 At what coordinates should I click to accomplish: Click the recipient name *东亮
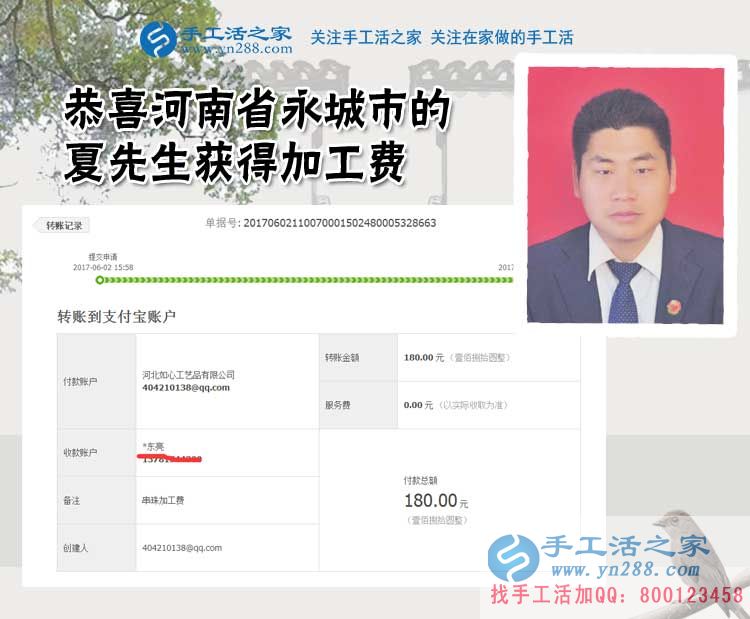[154, 446]
